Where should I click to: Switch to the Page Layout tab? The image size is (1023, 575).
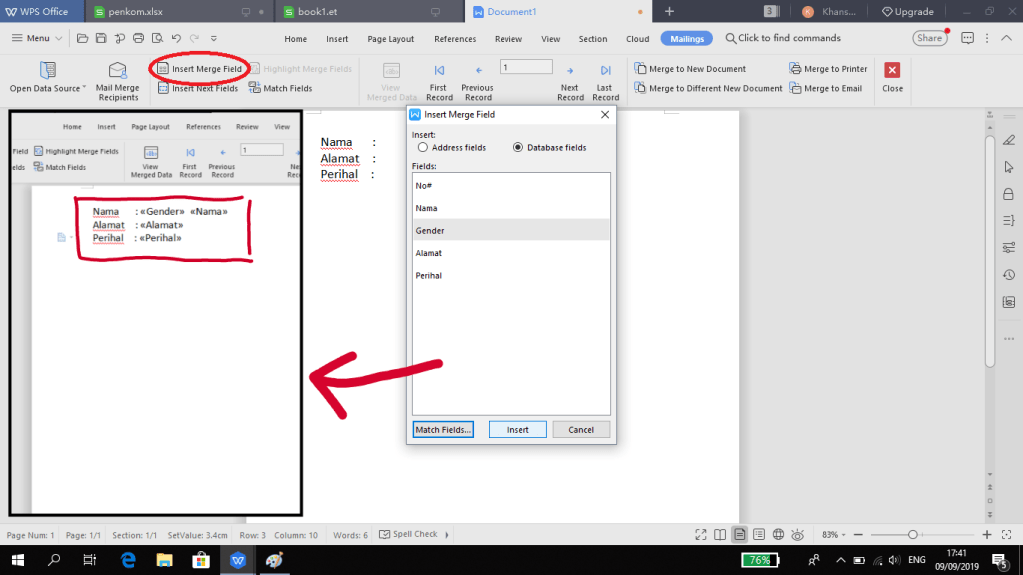[x=390, y=39]
